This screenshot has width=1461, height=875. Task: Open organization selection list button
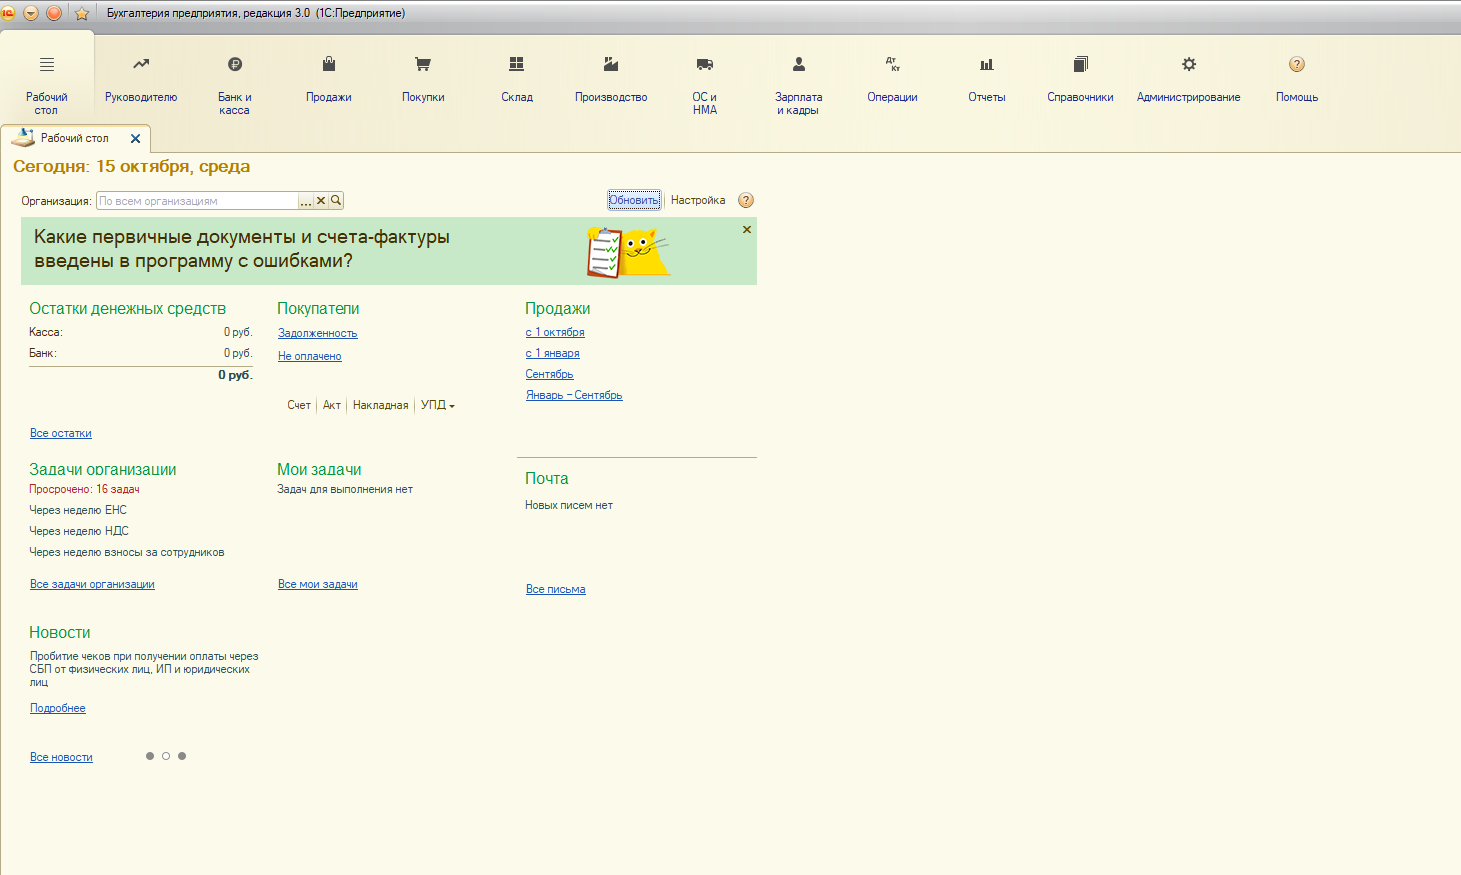pyautogui.click(x=306, y=201)
